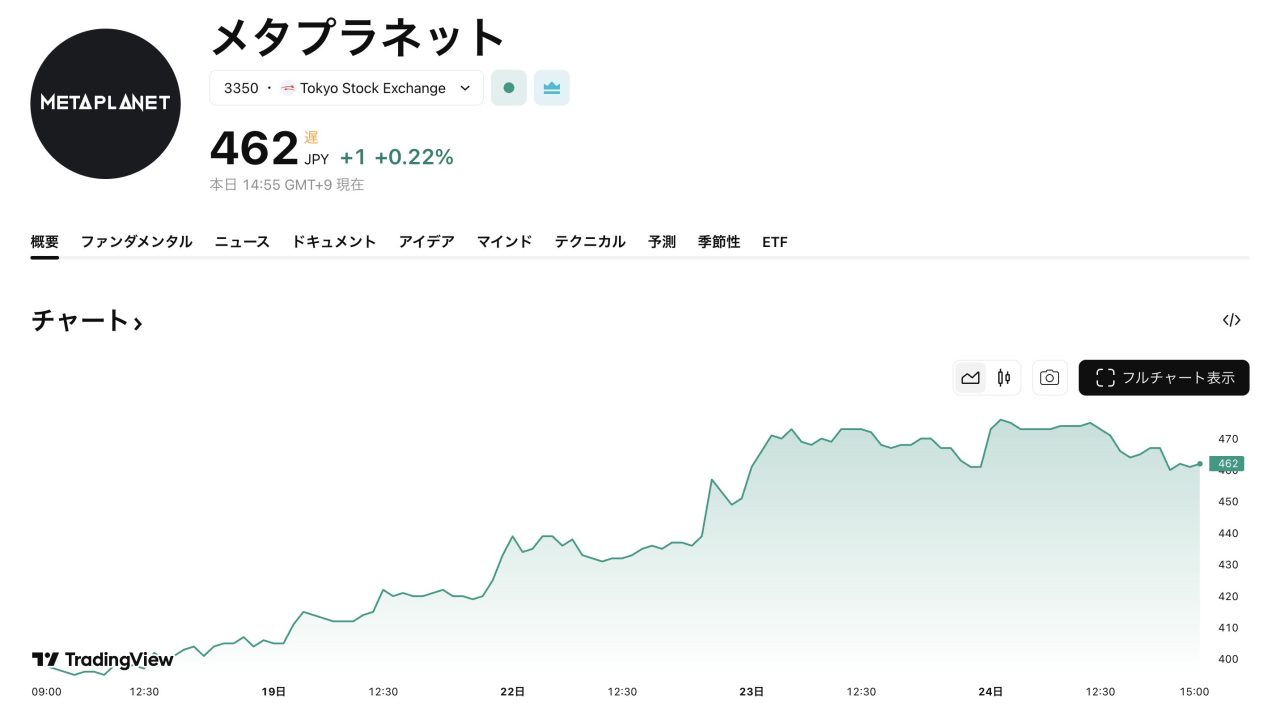Switch to the ニュース tab

pyautogui.click(x=242, y=242)
